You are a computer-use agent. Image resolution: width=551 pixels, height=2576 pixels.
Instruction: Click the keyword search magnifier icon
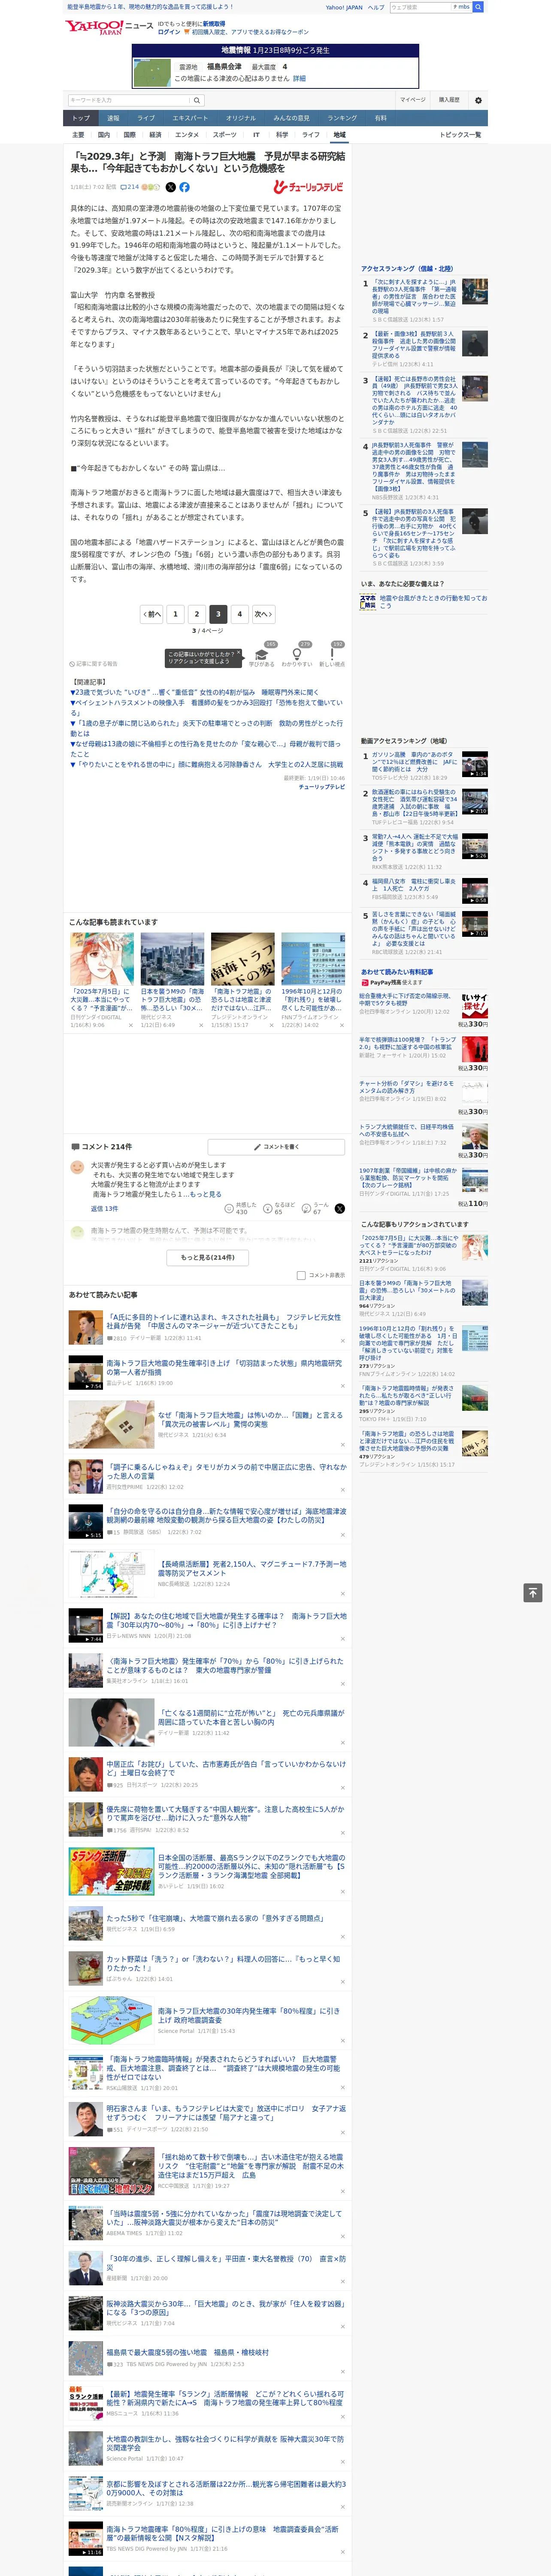(197, 100)
